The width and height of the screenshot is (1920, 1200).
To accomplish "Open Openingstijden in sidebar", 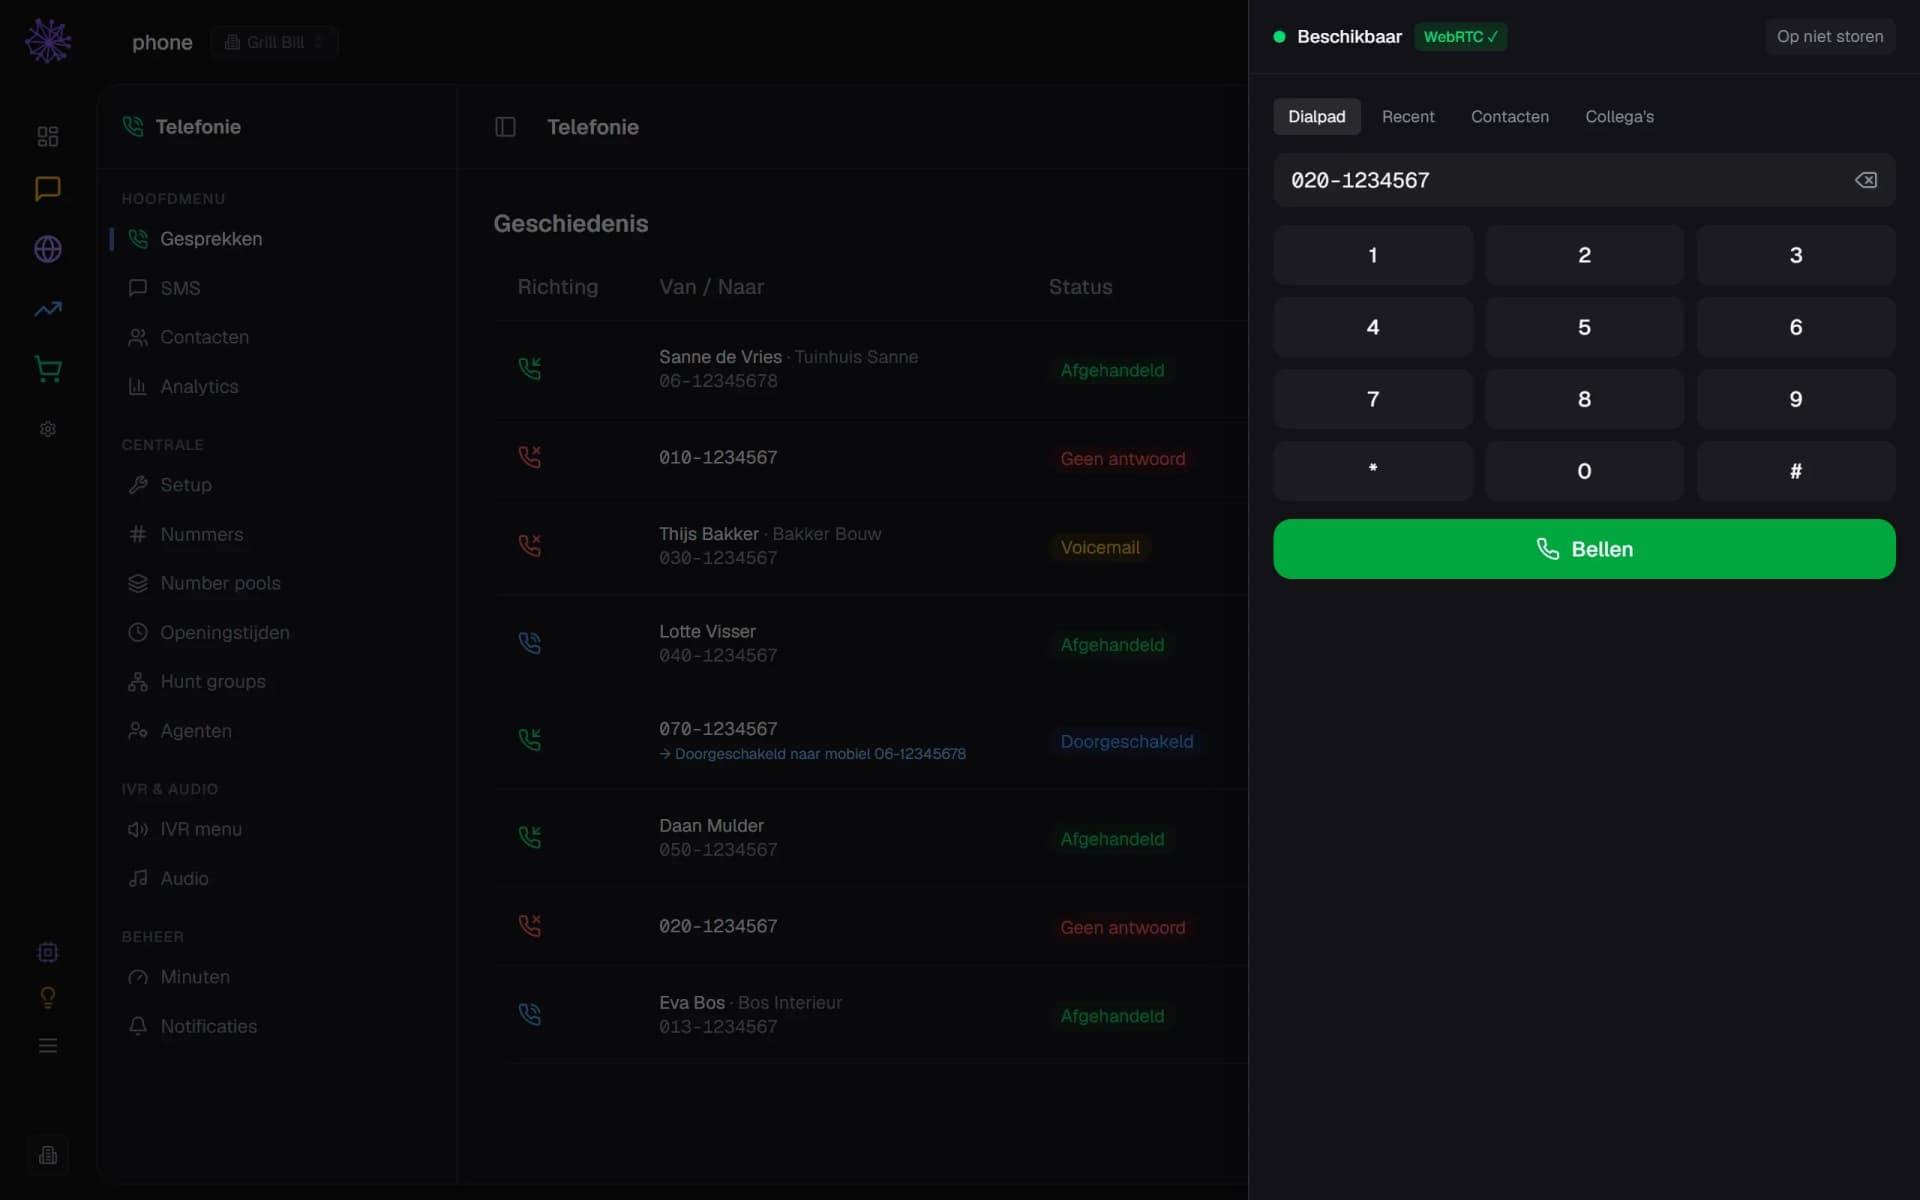I will pos(276,632).
